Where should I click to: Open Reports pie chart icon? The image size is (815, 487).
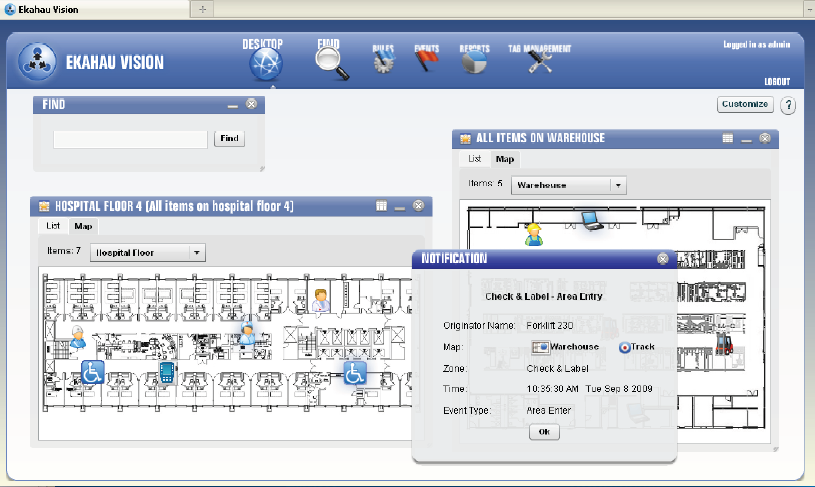pos(474,63)
